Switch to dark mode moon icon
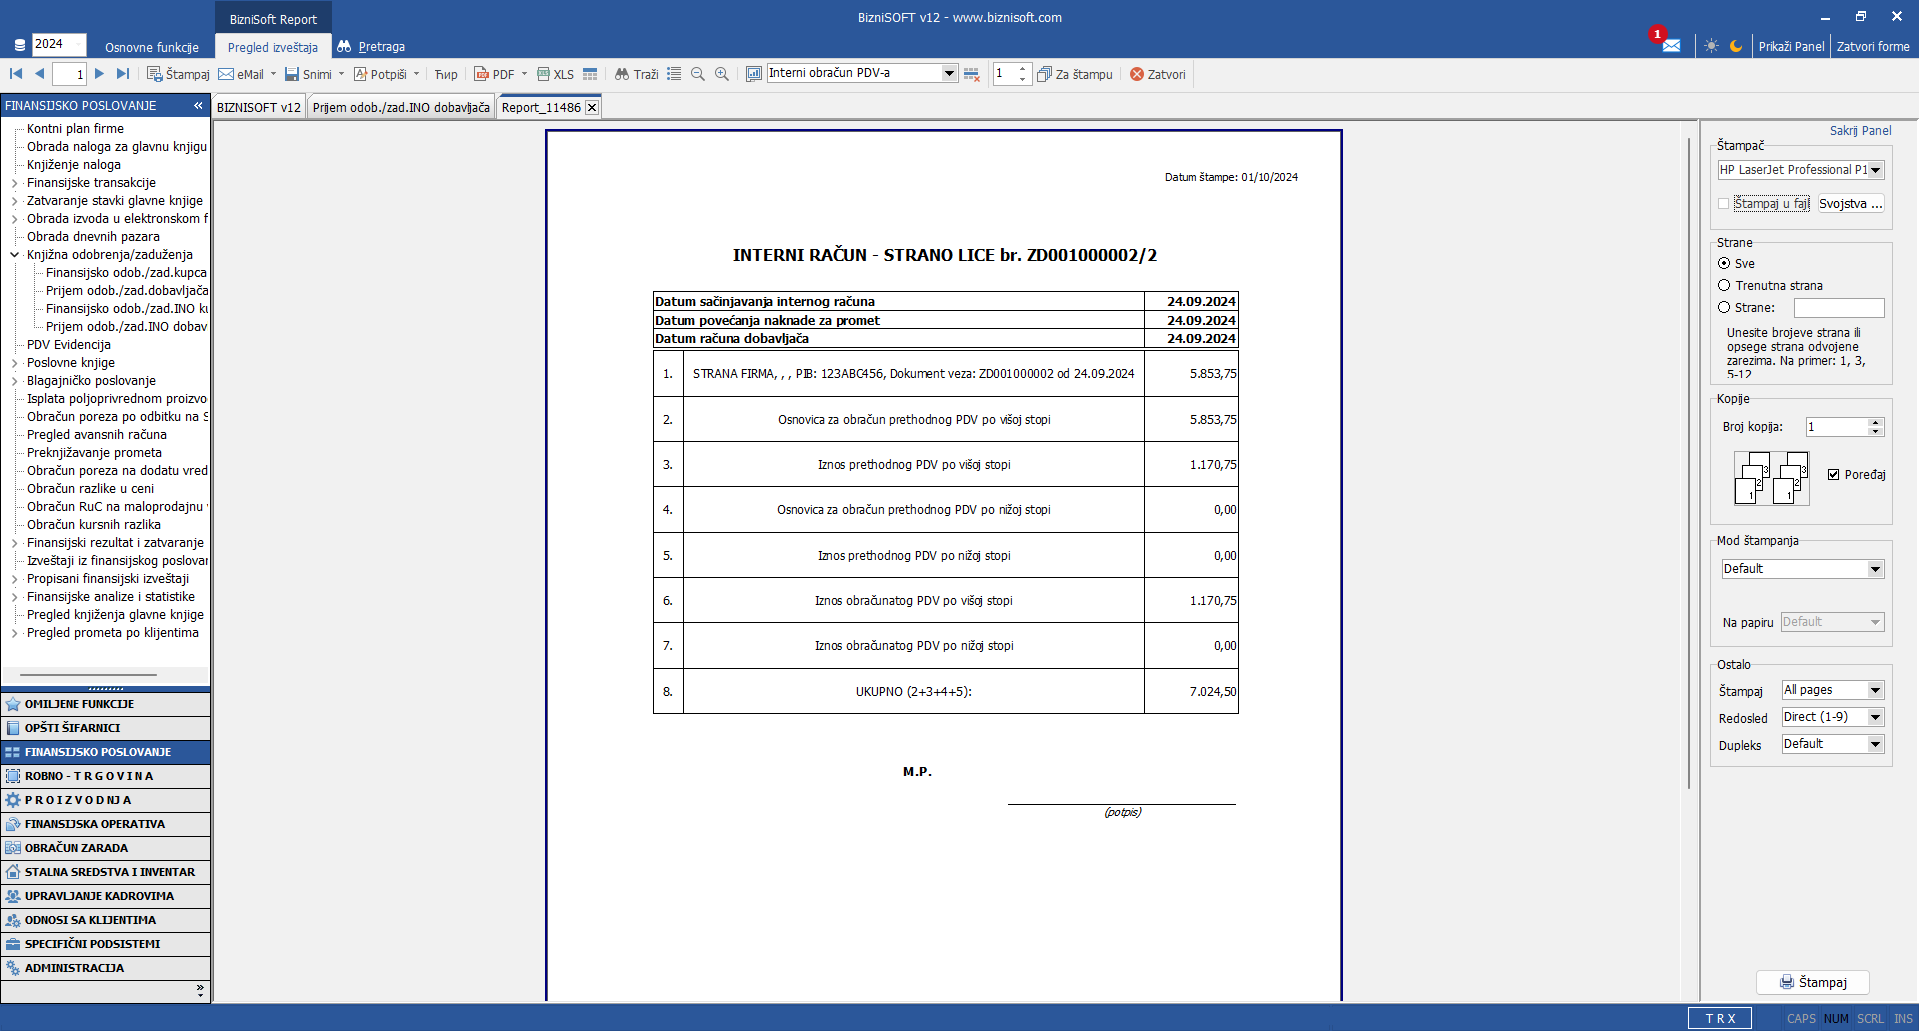The height and width of the screenshot is (1031, 1919). point(1736,46)
